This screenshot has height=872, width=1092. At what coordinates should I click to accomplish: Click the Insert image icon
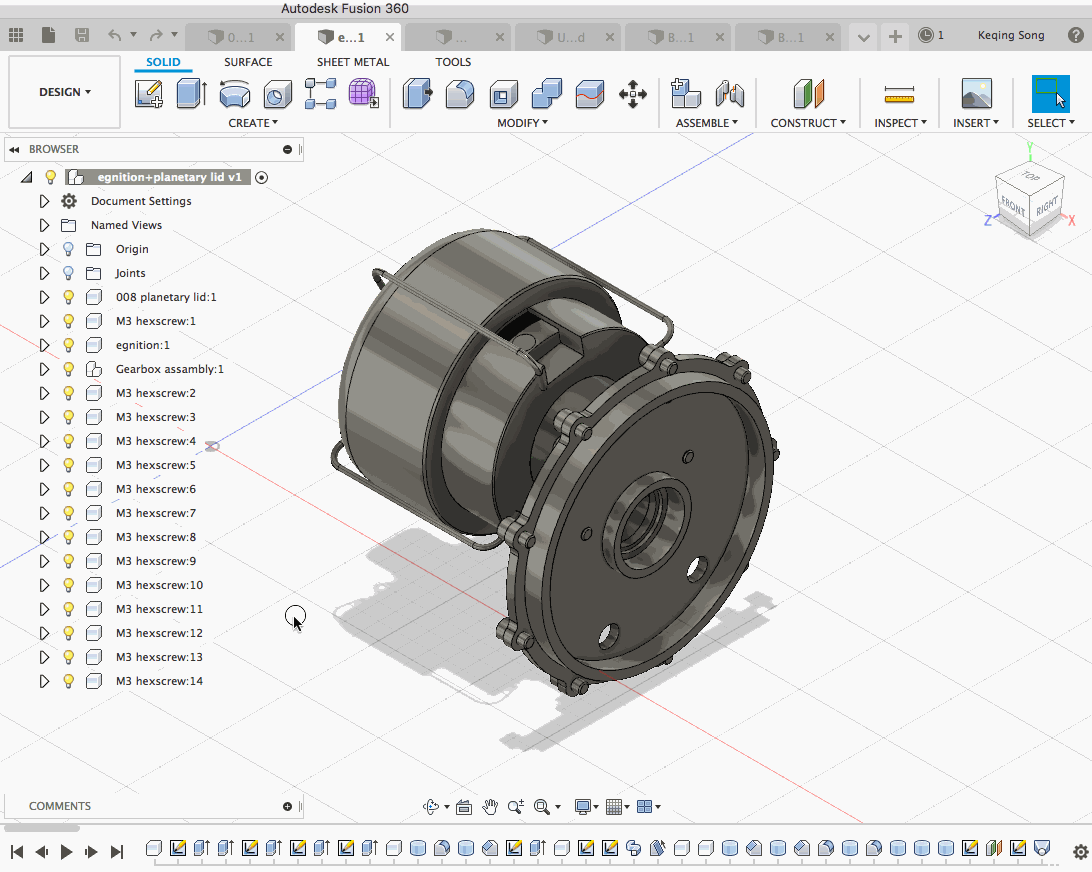pyautogui.click(x=976, y=94)
